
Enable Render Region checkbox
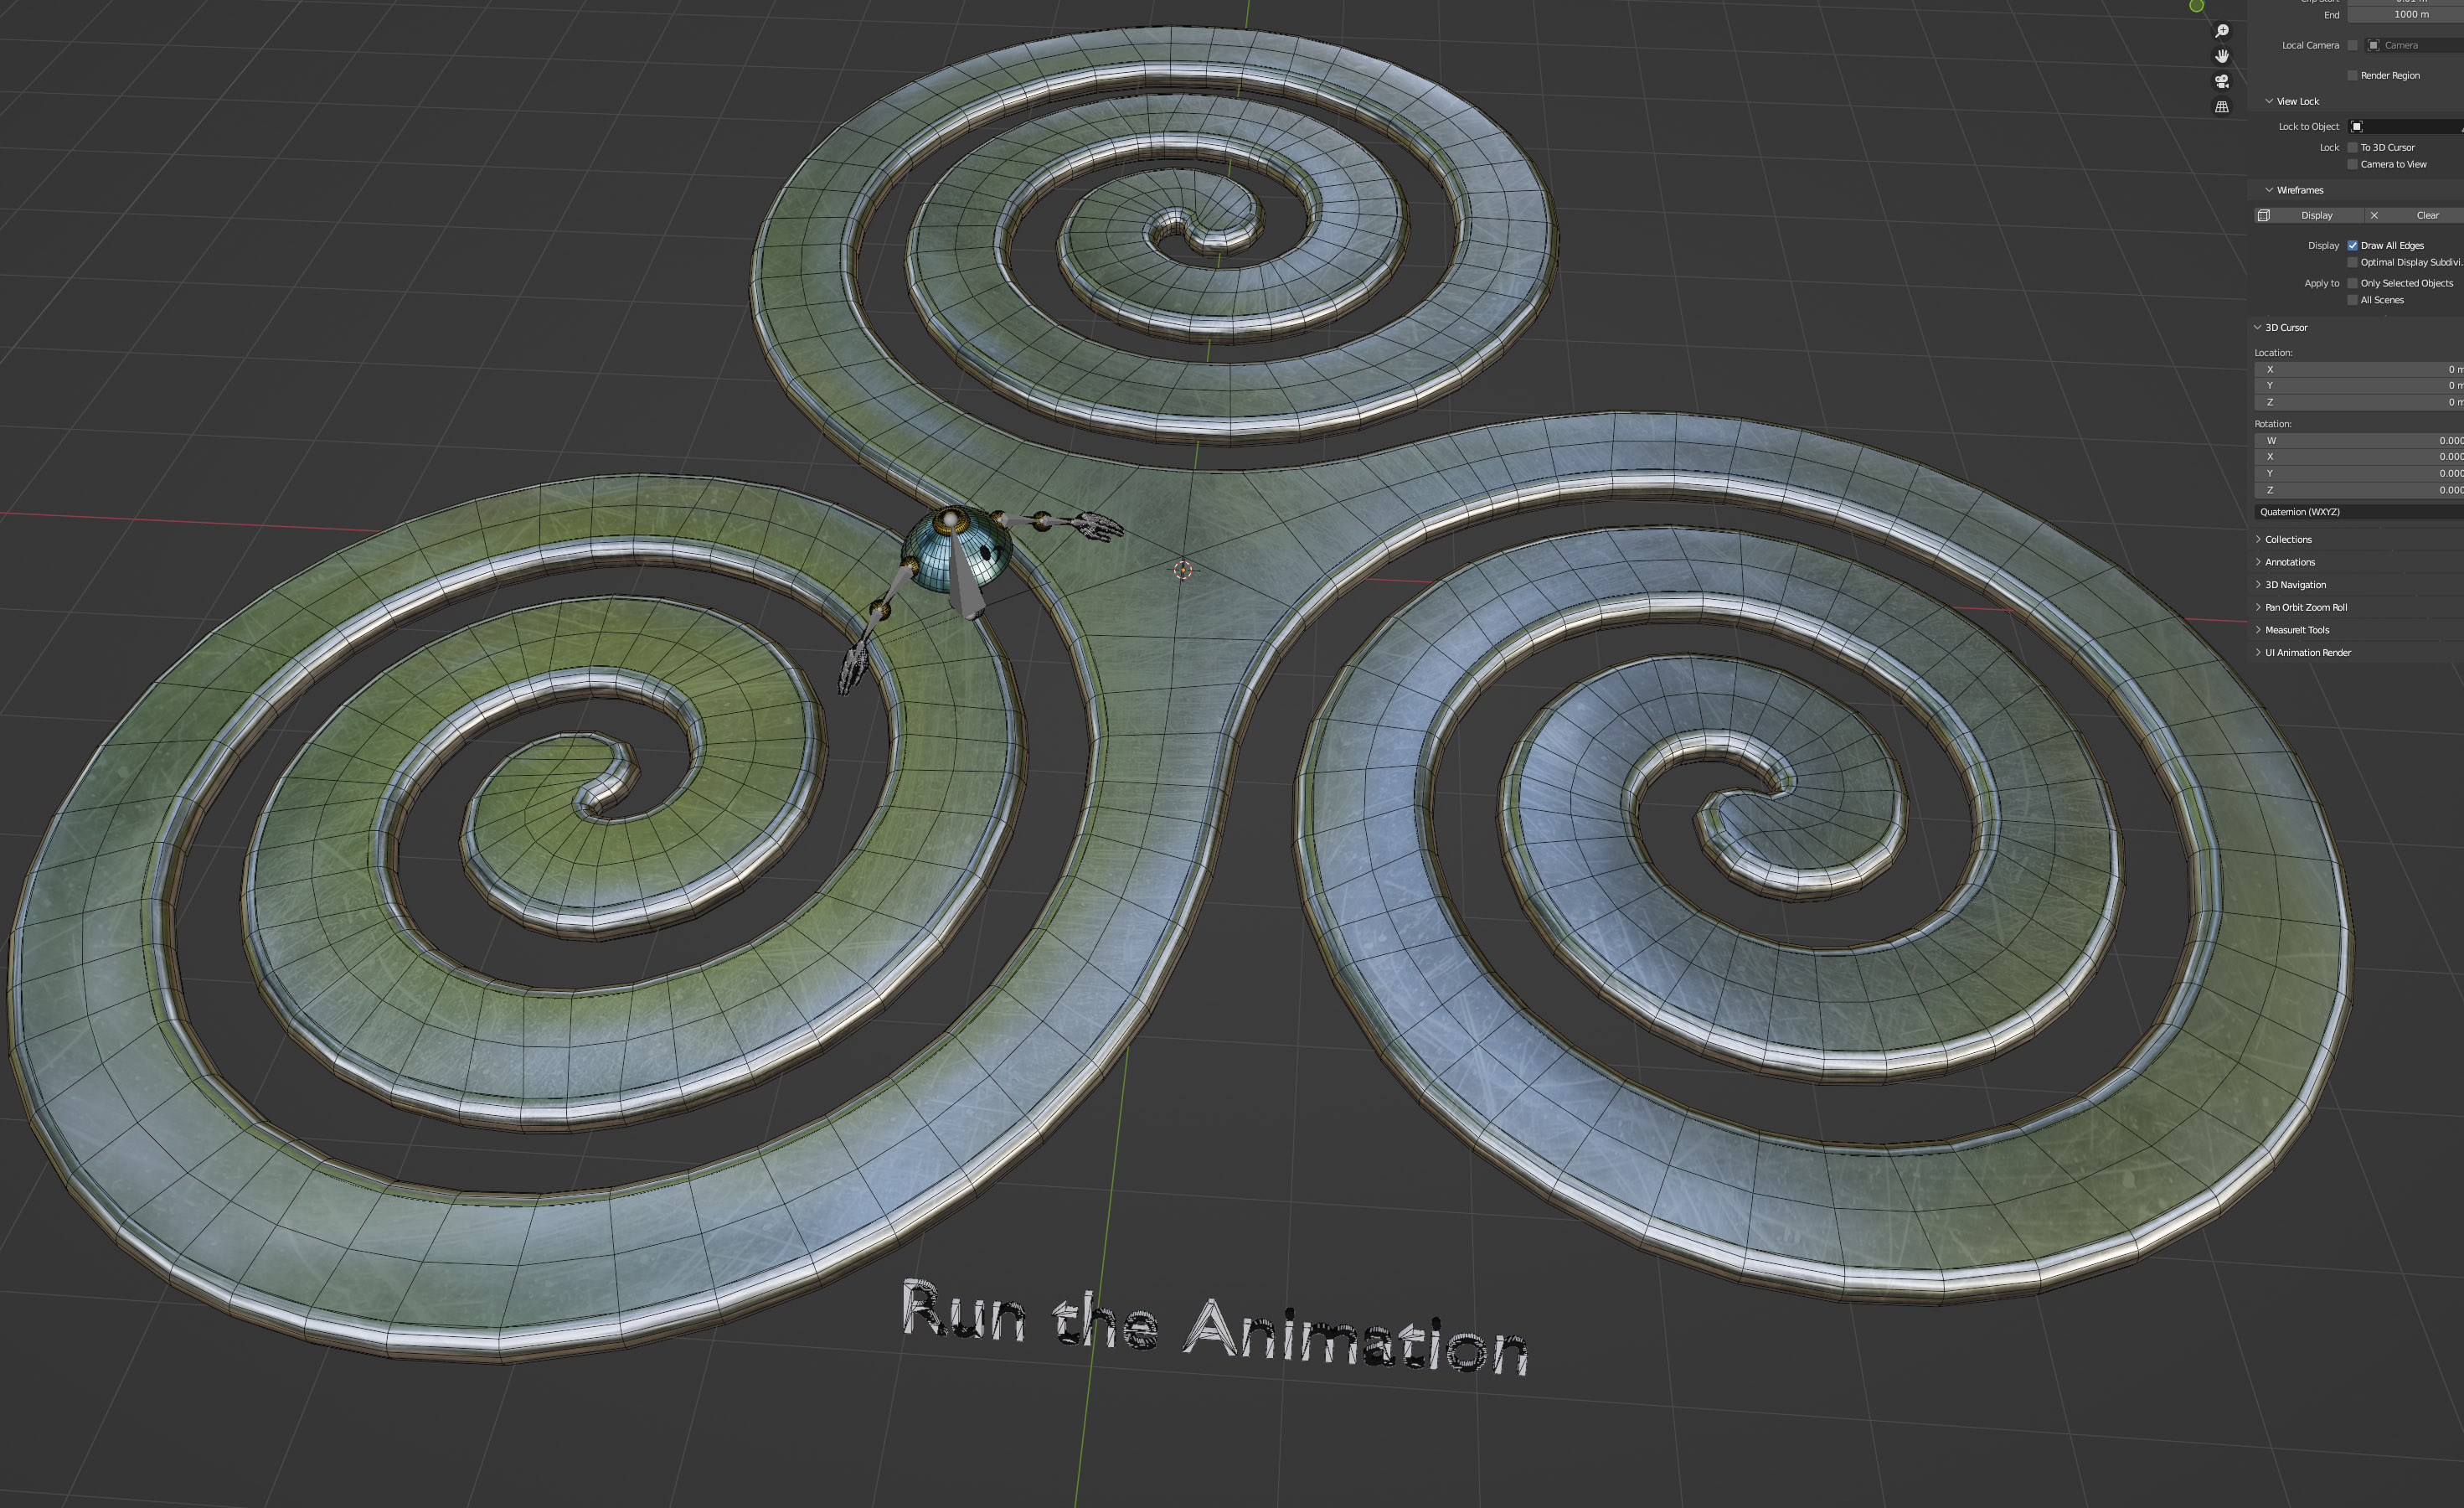coord(2353,76)
